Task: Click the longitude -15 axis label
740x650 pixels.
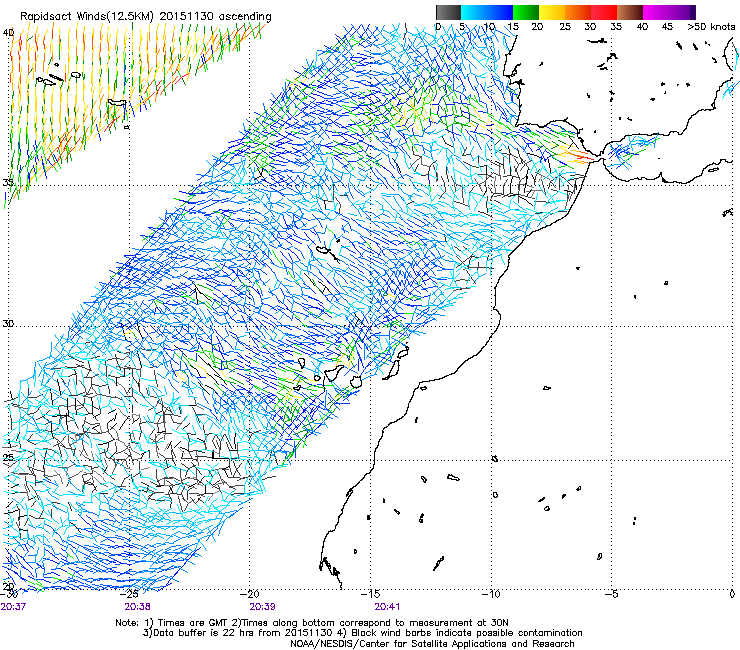Action: click(370, 594)
